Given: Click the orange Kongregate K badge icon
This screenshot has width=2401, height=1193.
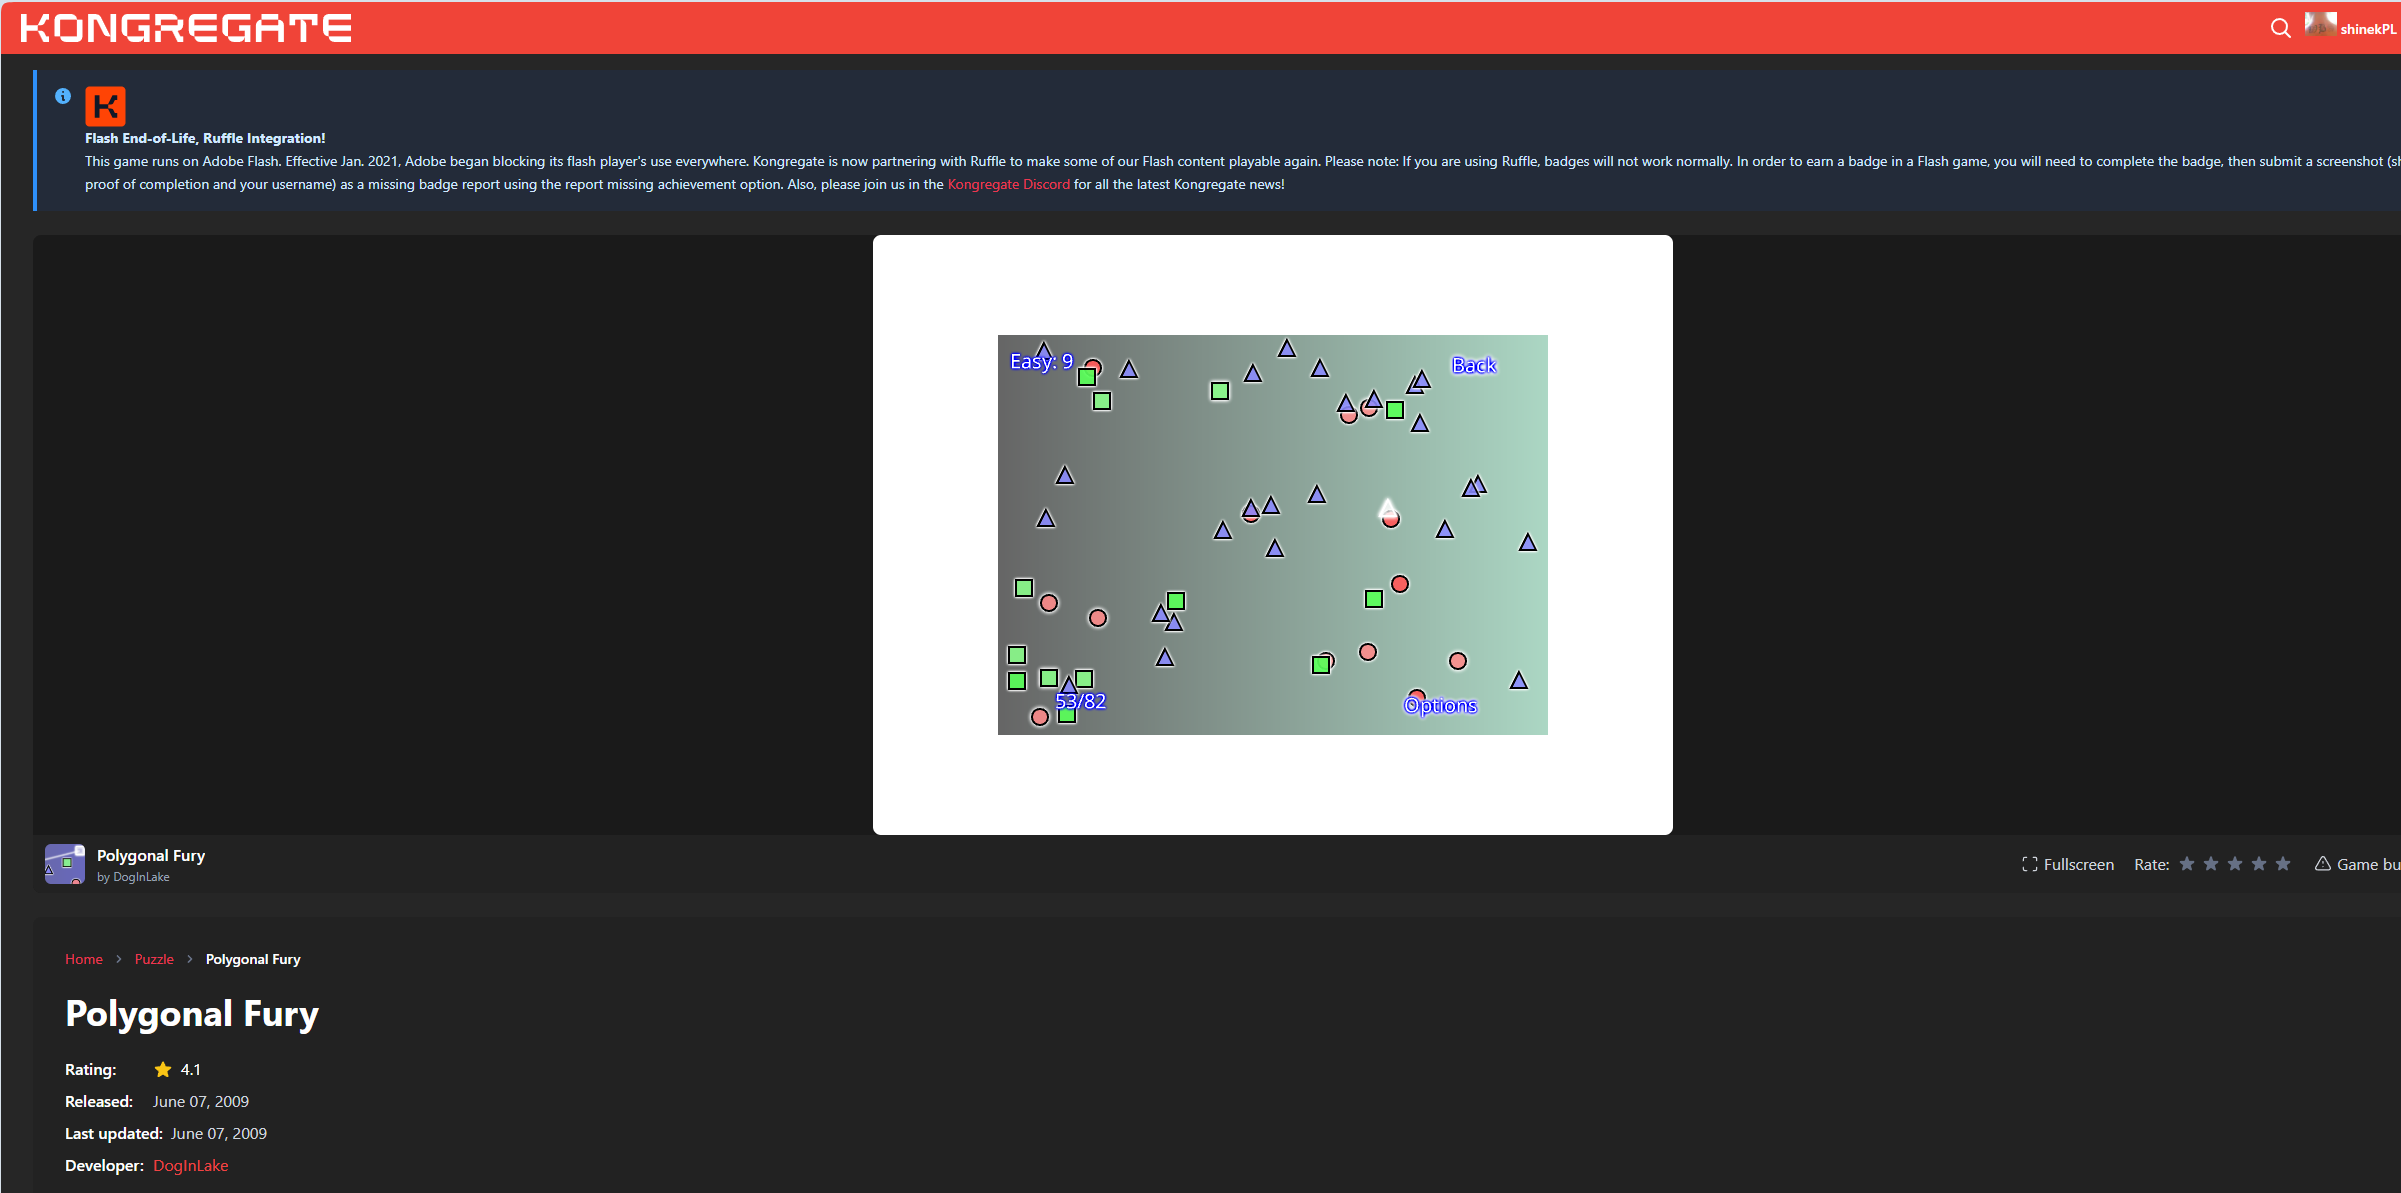Looking at the screenshot, I should (x=105, y=106).
